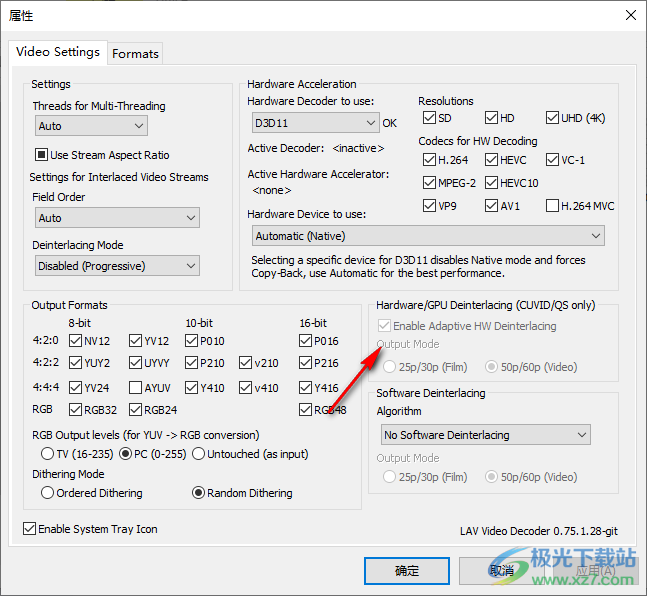Toggle P016 output format checkbox
647x596 pixels.
click(x=305, y=341)
